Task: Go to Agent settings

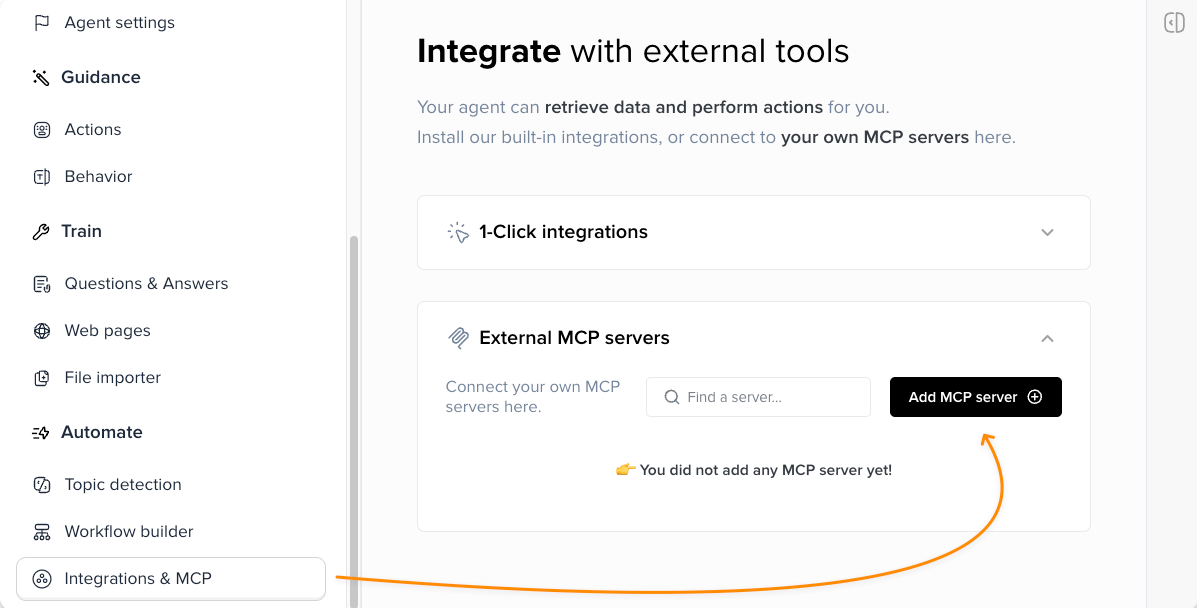Action: (119, 22)
